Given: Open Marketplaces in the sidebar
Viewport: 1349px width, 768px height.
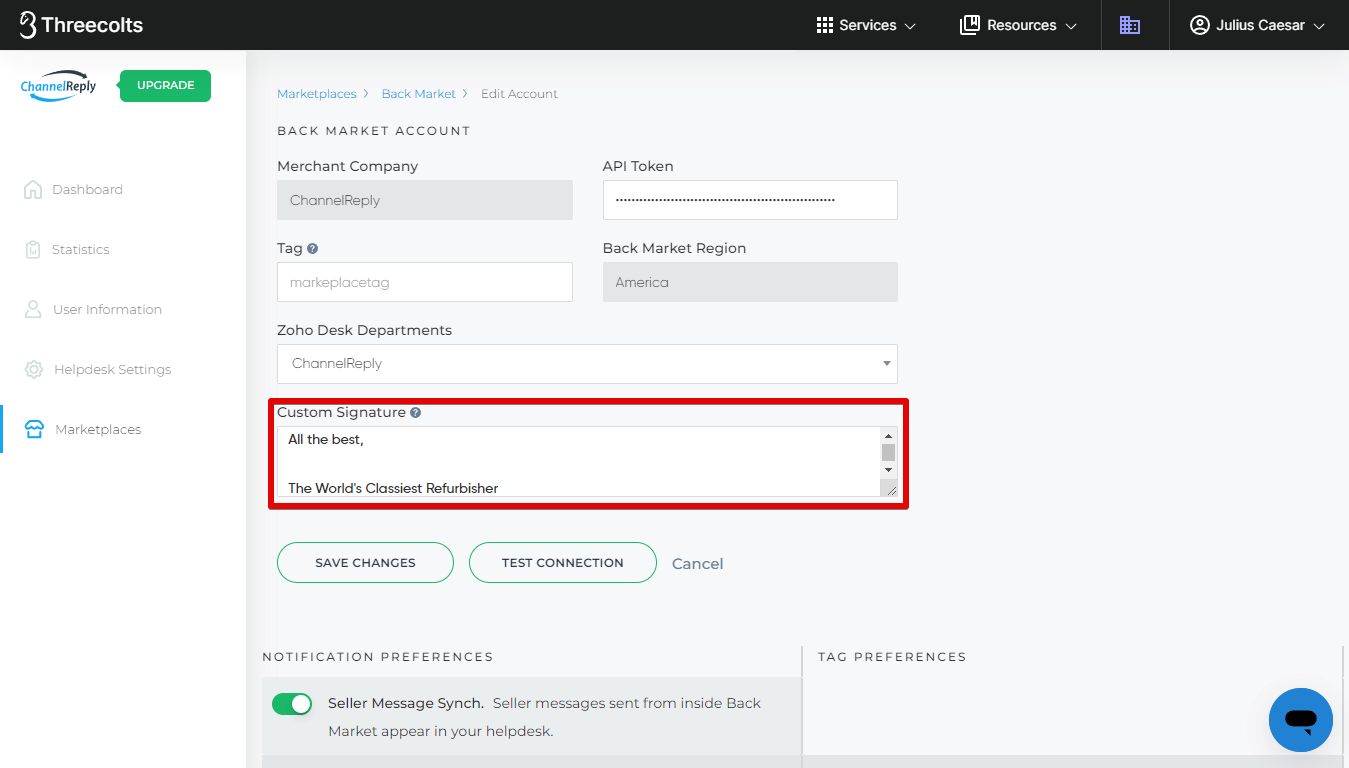Looking at the screenshot, I should pyautogui.click(x=98, y=429).
